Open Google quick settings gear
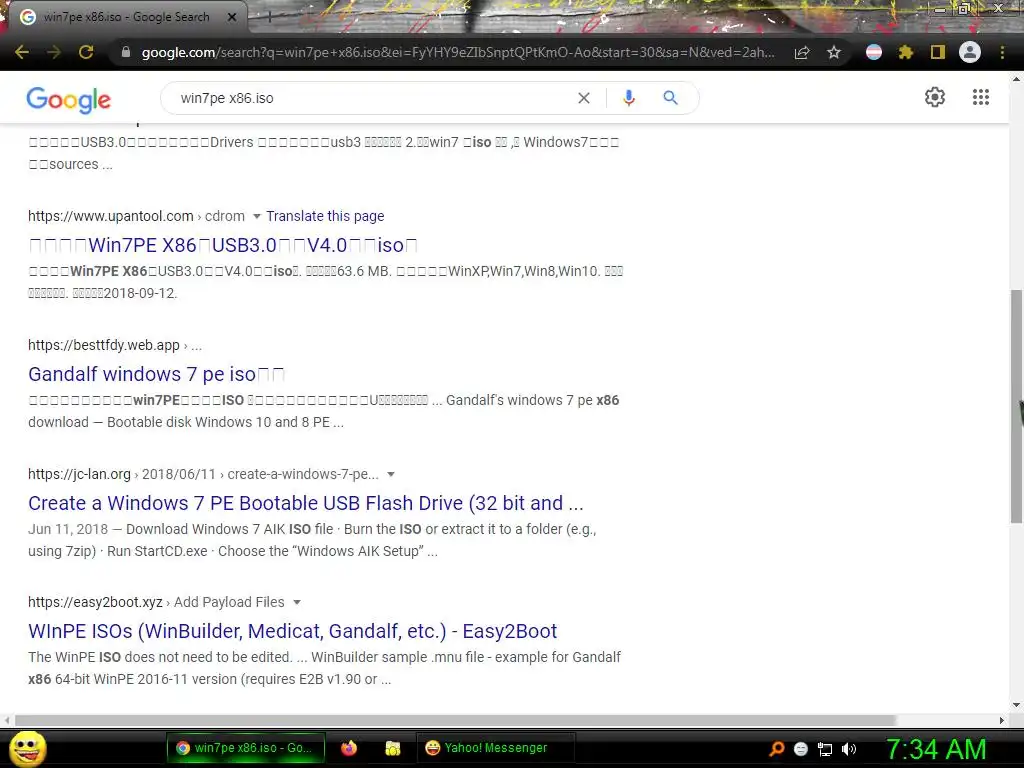The width and height of the screenshot is (1024, 768). [x=935, y=97]
